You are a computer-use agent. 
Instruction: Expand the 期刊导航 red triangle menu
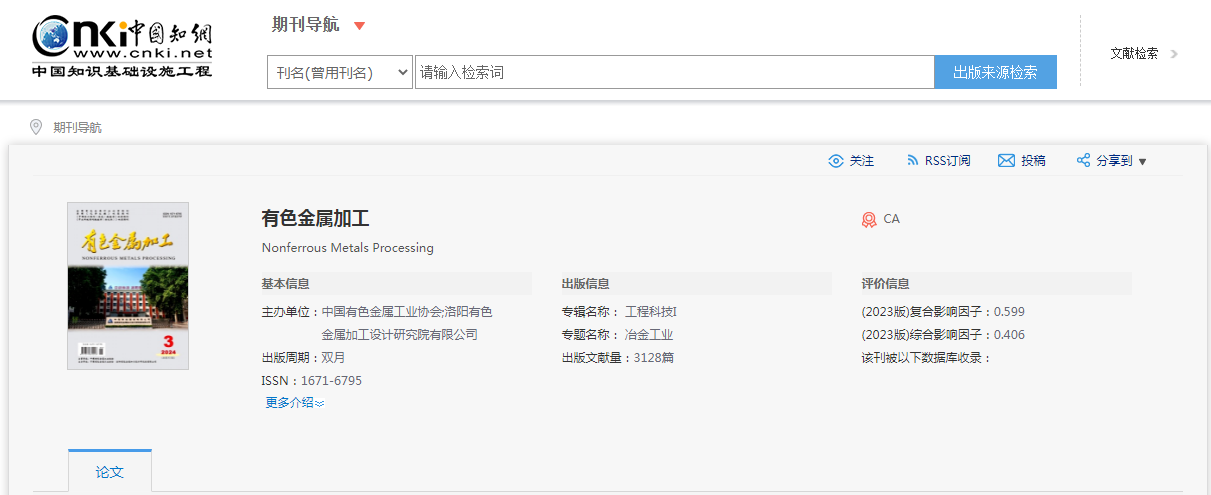point(360,26)
